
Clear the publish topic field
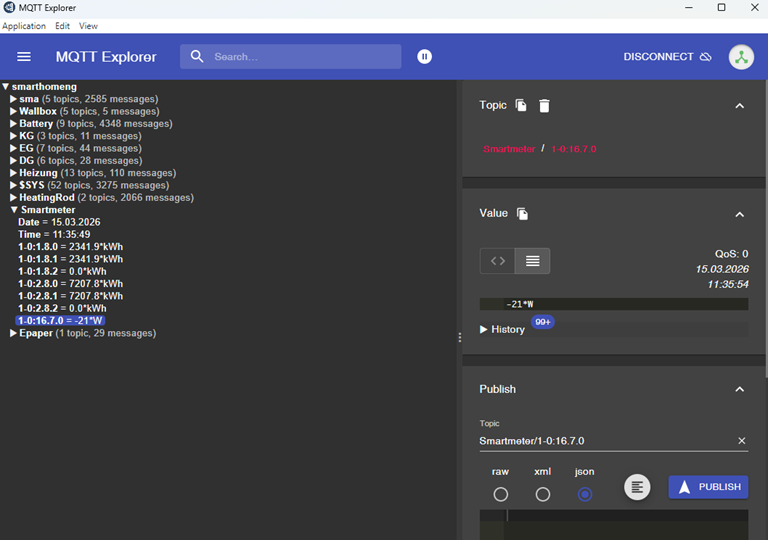[741, 441]
